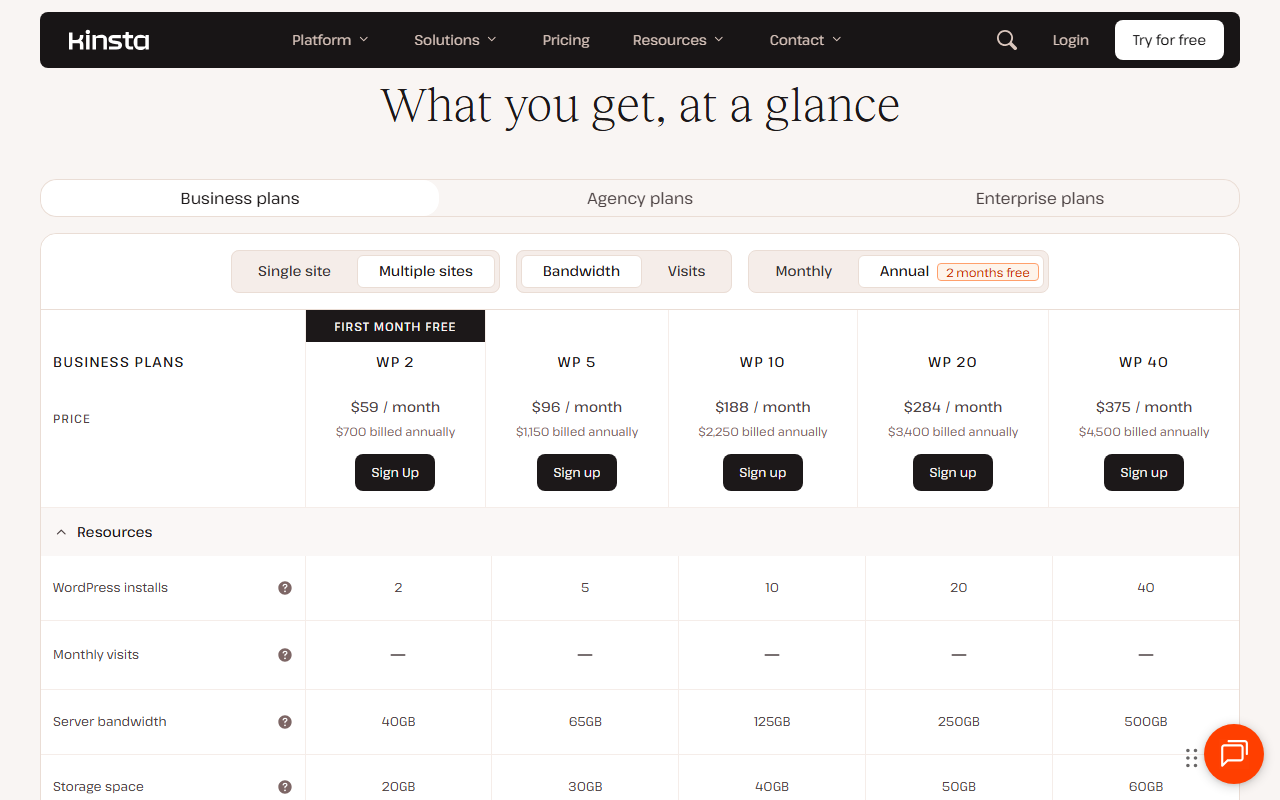Sign up for the WP 5 plan
The width and height of the screenshot is (1280, 800).
coord(577,472)
